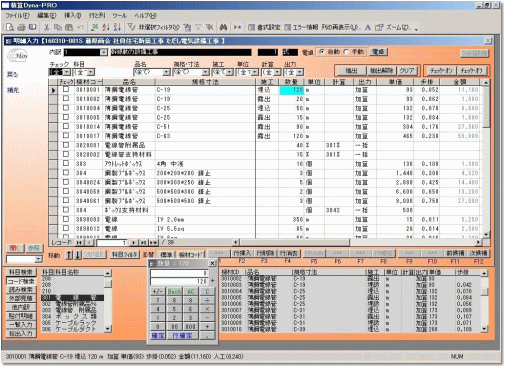Click the calculator 確定 button

[158, 336]
